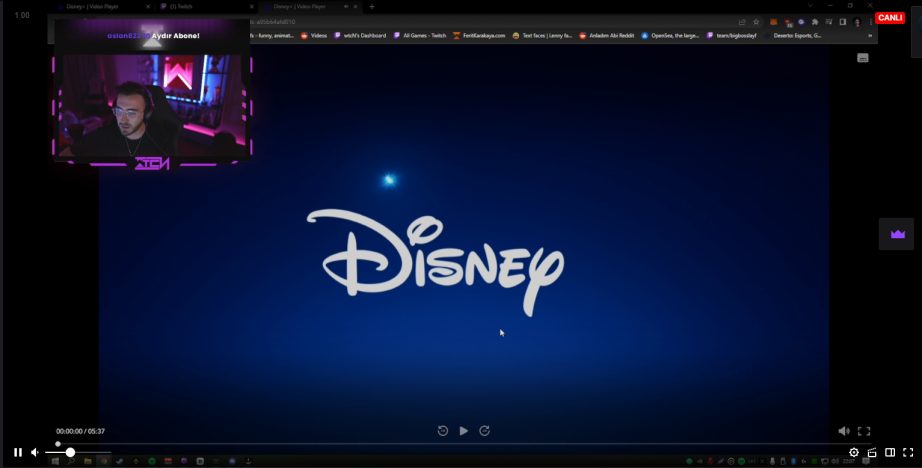The image size is (922, 468).
Task: Click the Disney+ progress bar start handle
Action: pyautogui.click(x=58, y=444)
